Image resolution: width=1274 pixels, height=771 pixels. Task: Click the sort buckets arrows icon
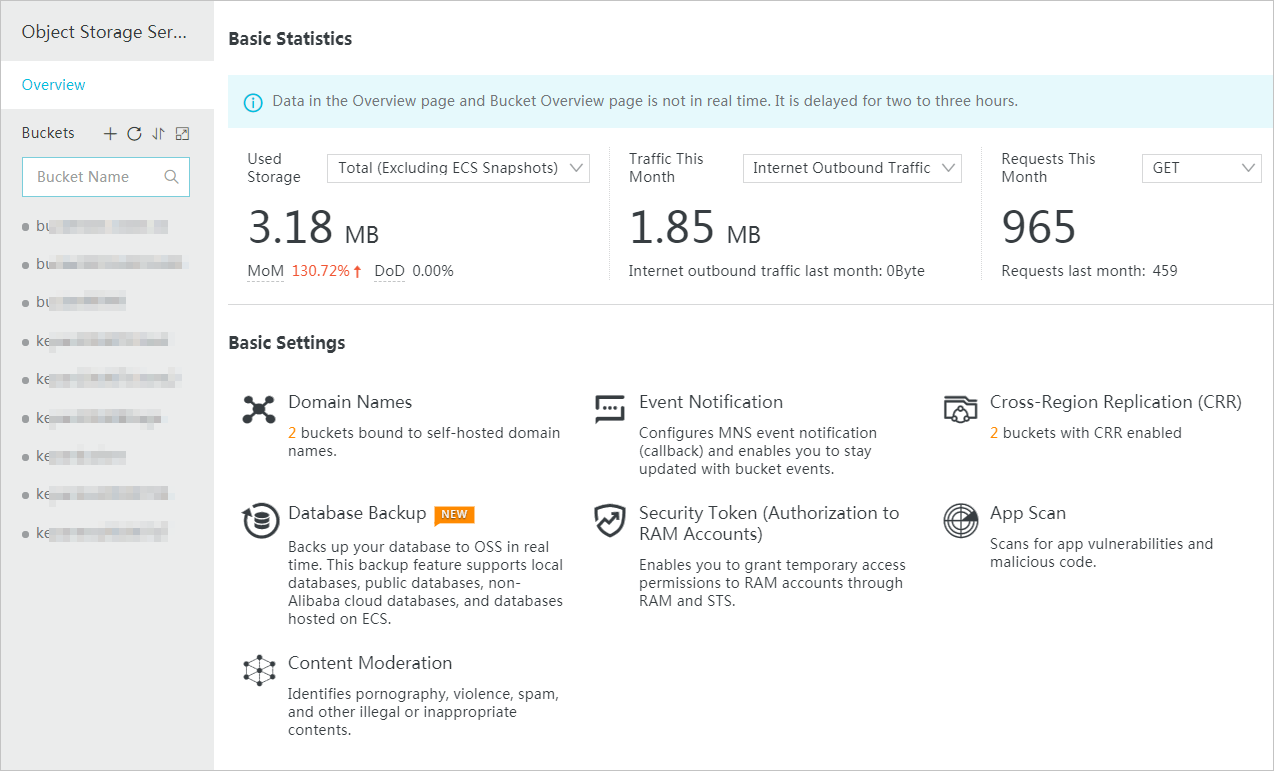(x=158, y=133)
